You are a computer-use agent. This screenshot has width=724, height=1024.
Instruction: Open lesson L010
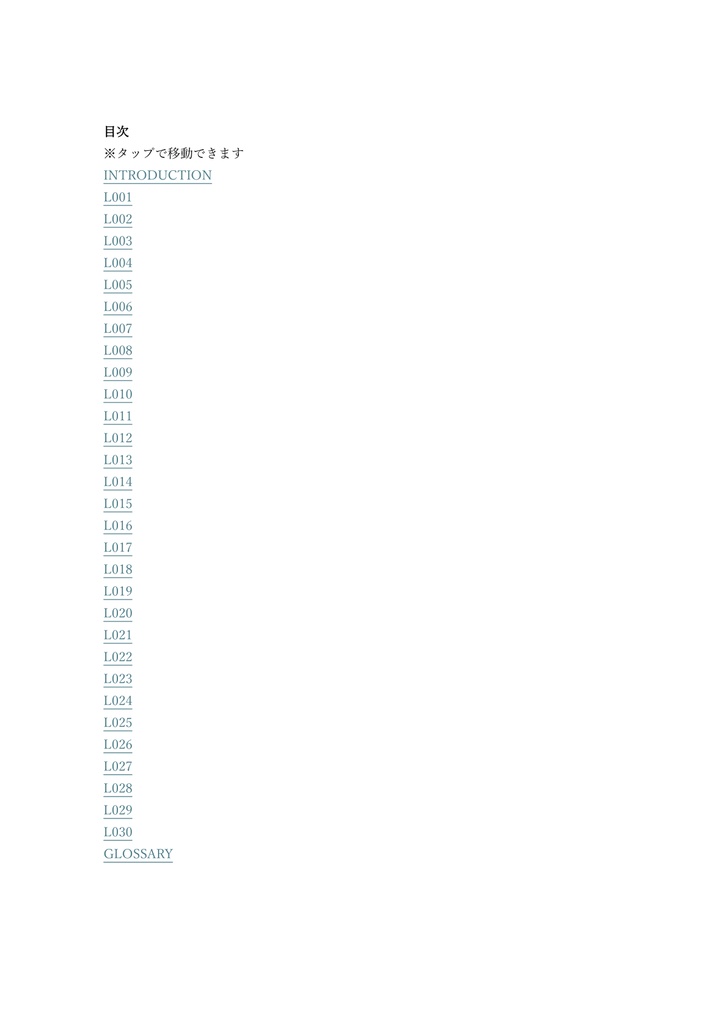click(118, 394)
